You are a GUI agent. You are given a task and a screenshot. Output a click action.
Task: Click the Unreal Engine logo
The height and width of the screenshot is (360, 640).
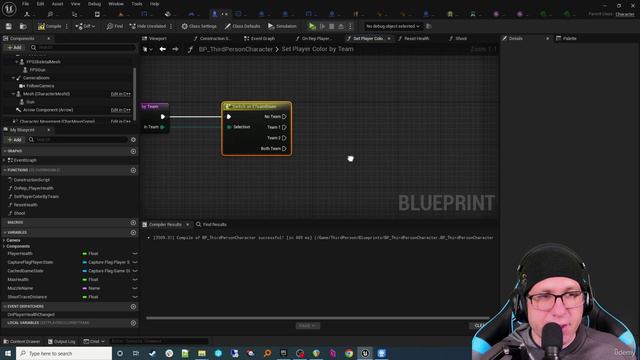tap(9, 9)
